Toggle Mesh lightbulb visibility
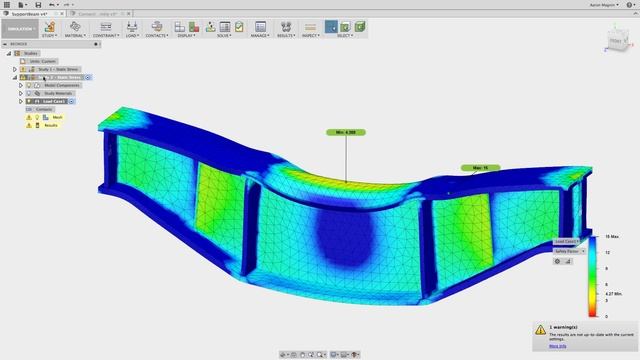The height and width of the screenshot is (360, 640). point(37,118)
